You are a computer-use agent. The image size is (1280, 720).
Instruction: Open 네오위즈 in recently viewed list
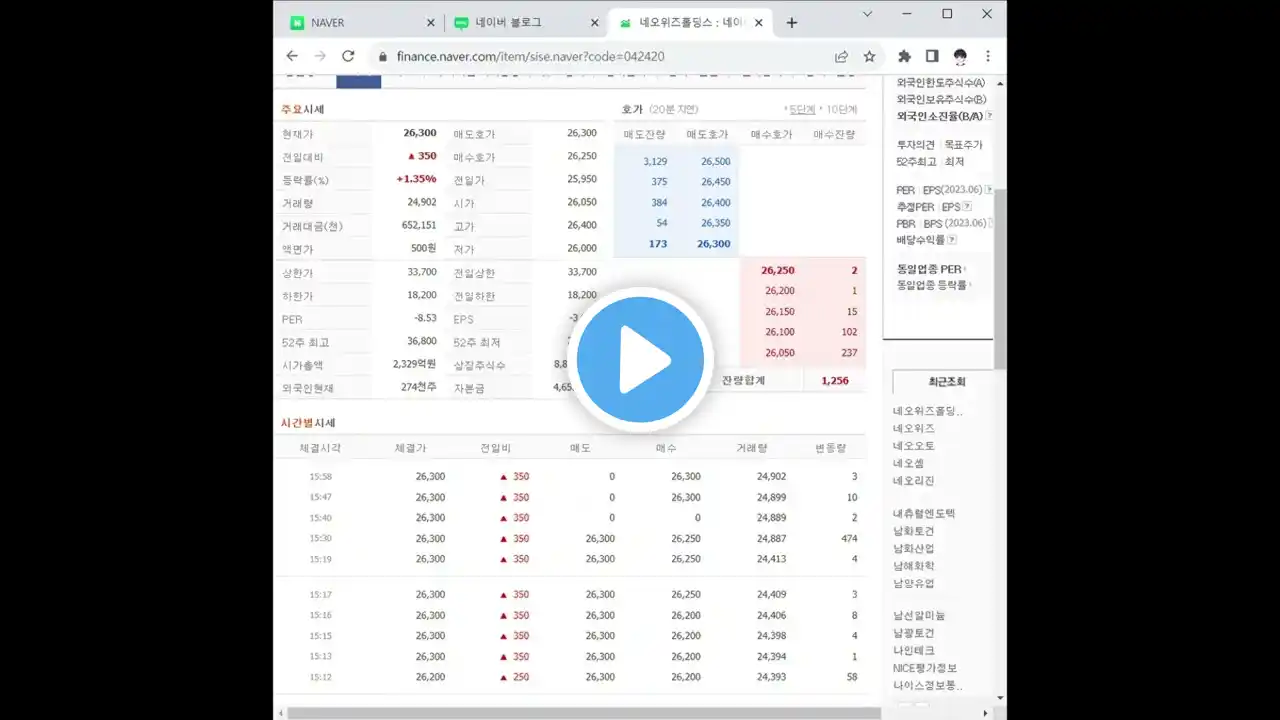[x=913, y=428]
